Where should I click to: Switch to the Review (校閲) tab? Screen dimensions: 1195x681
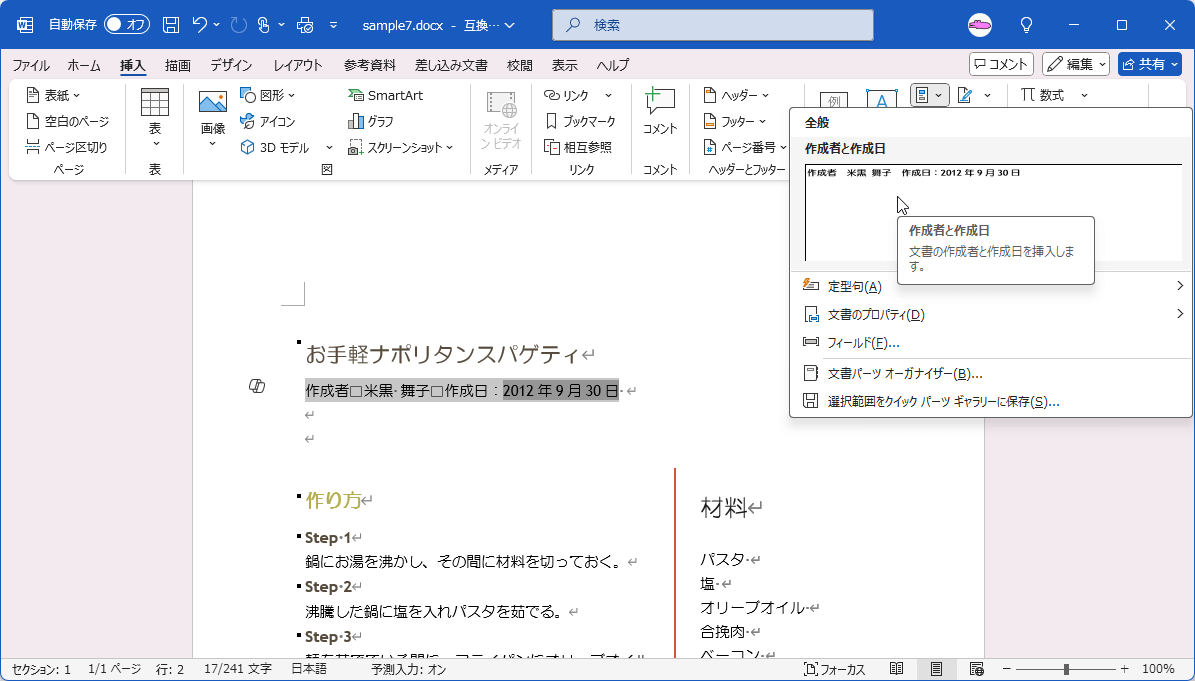520,66
